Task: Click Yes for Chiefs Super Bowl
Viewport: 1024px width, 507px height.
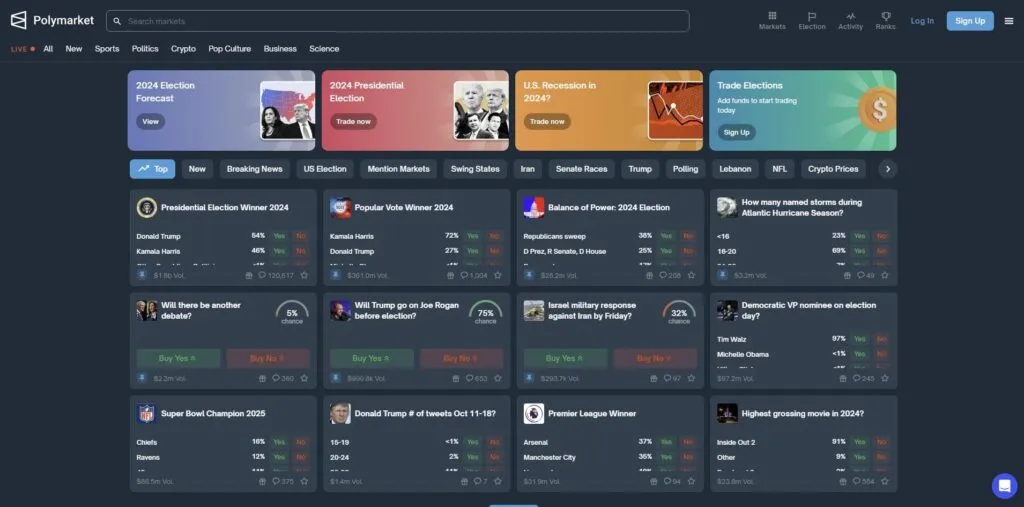Action: click(x=279, y=442)
